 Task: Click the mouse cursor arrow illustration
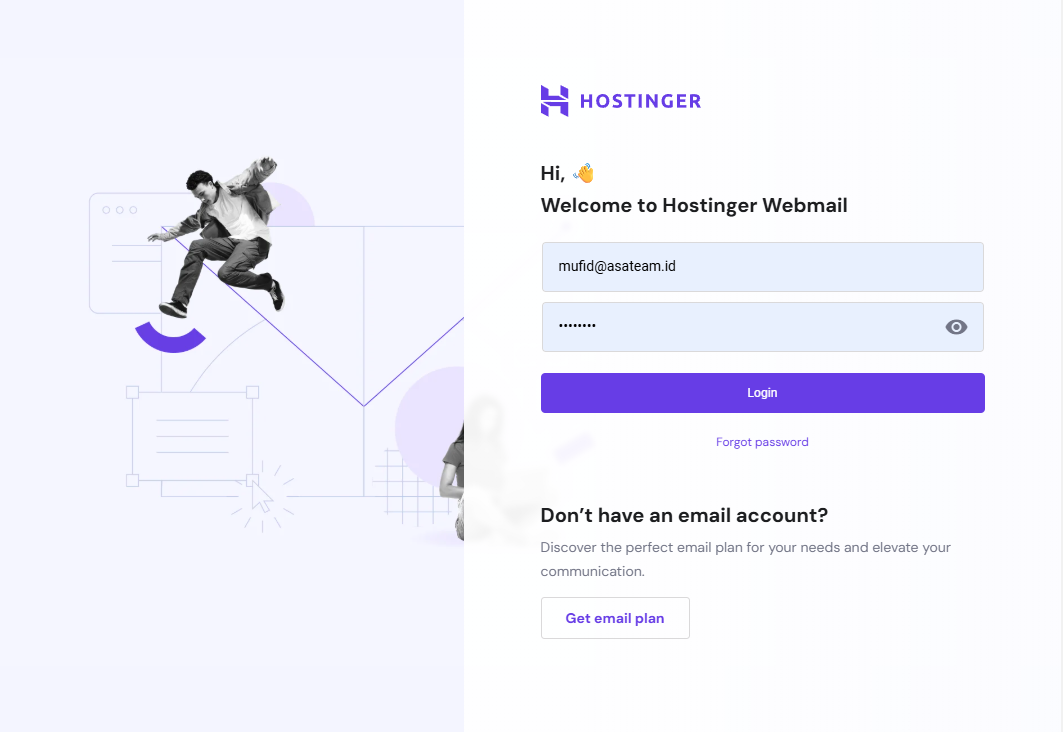point(261,496)
